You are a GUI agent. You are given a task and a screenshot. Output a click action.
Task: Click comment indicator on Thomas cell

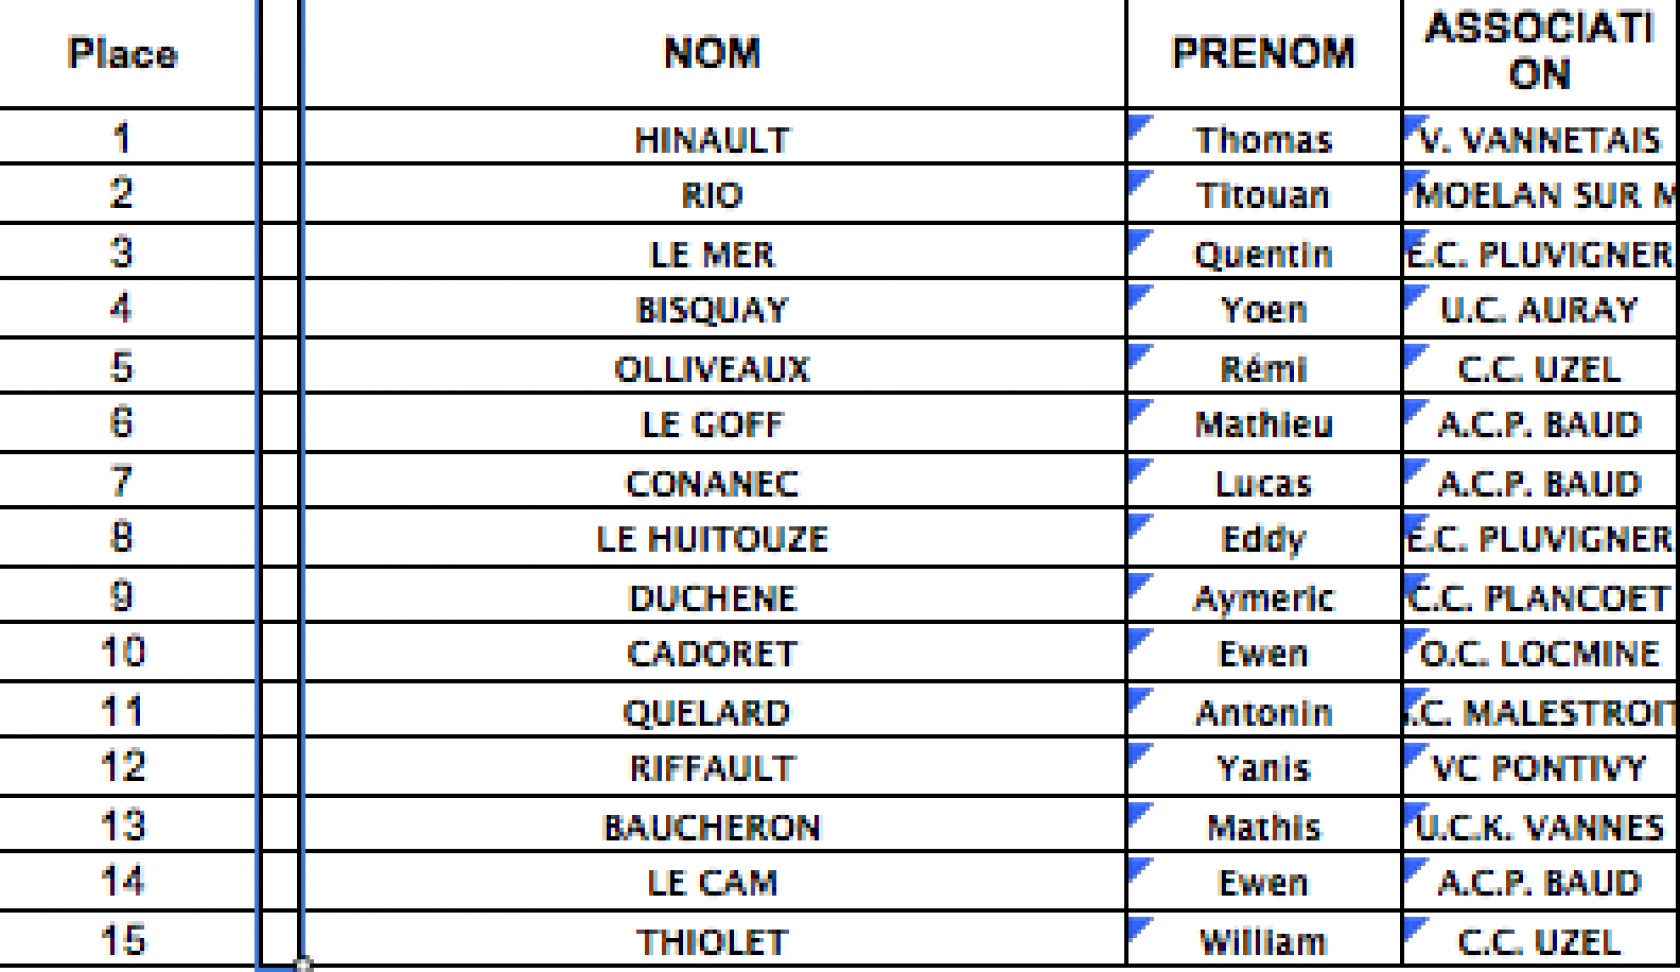coord(1138,123)
